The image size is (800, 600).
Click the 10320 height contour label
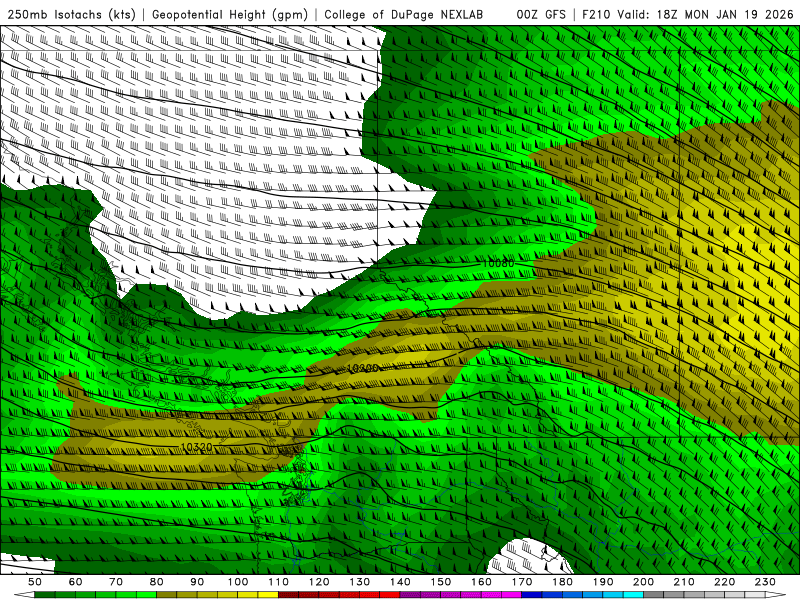pos(196,447)
